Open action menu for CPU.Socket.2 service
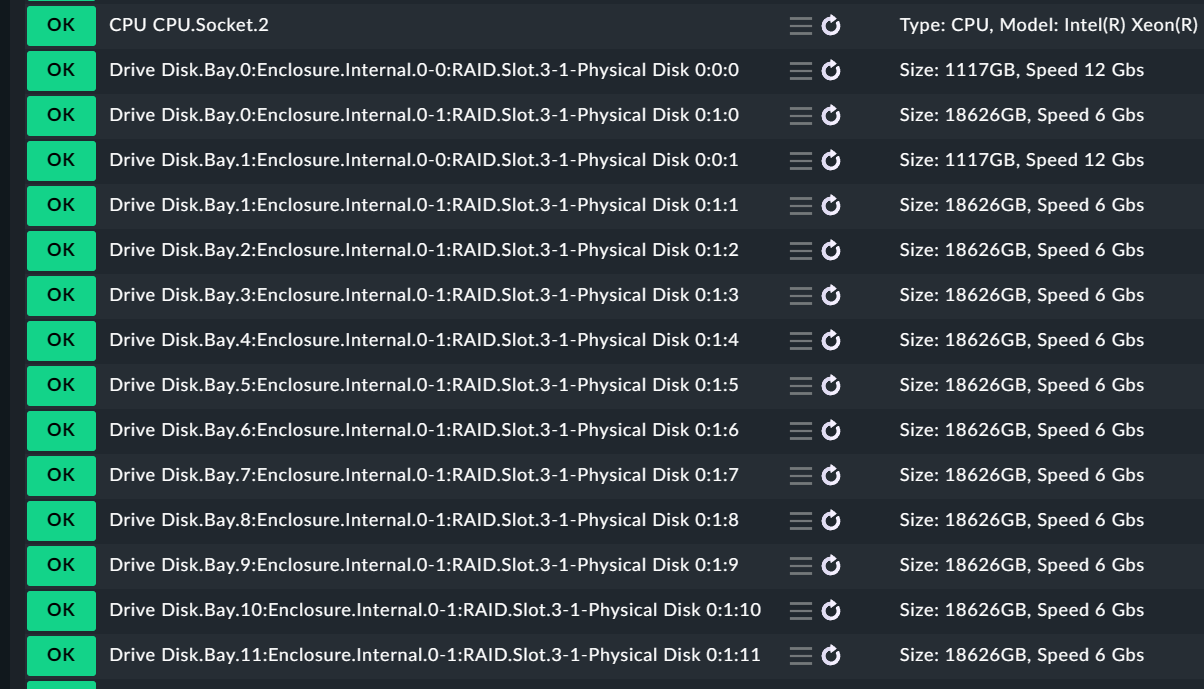 pyautogui.click(x=800, y=26)
